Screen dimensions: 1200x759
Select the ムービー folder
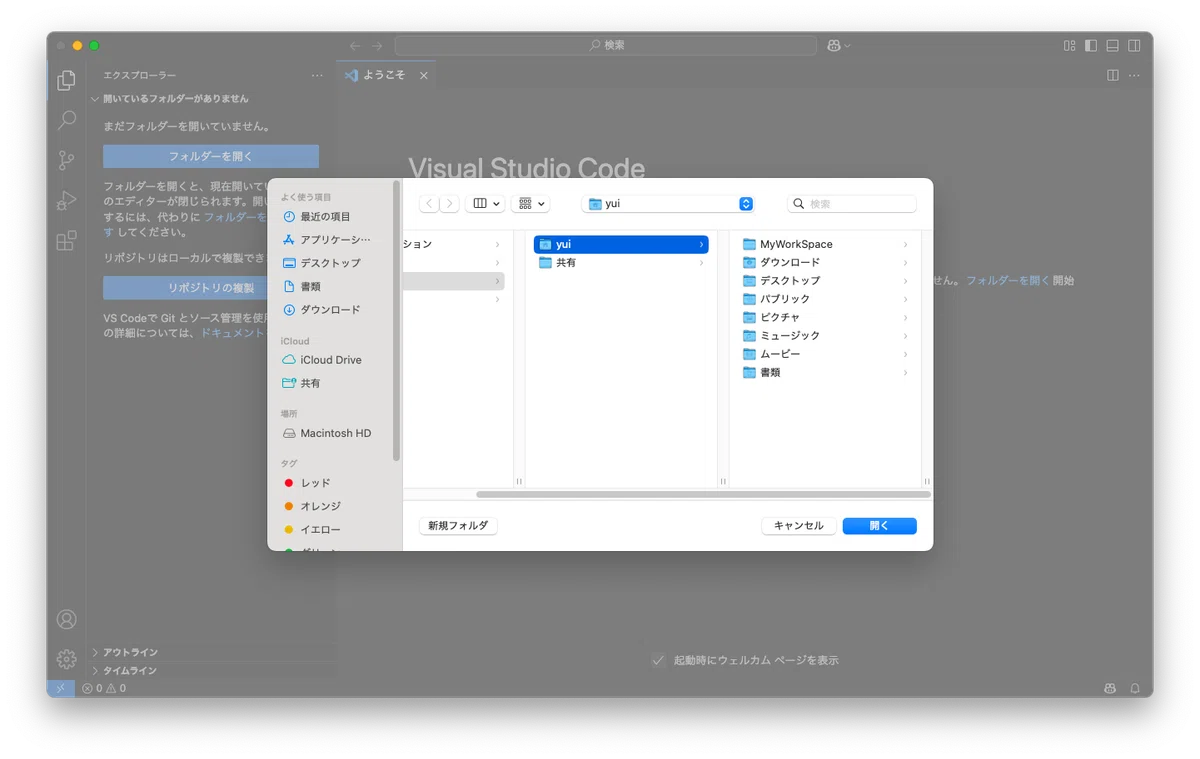point(825,354)
